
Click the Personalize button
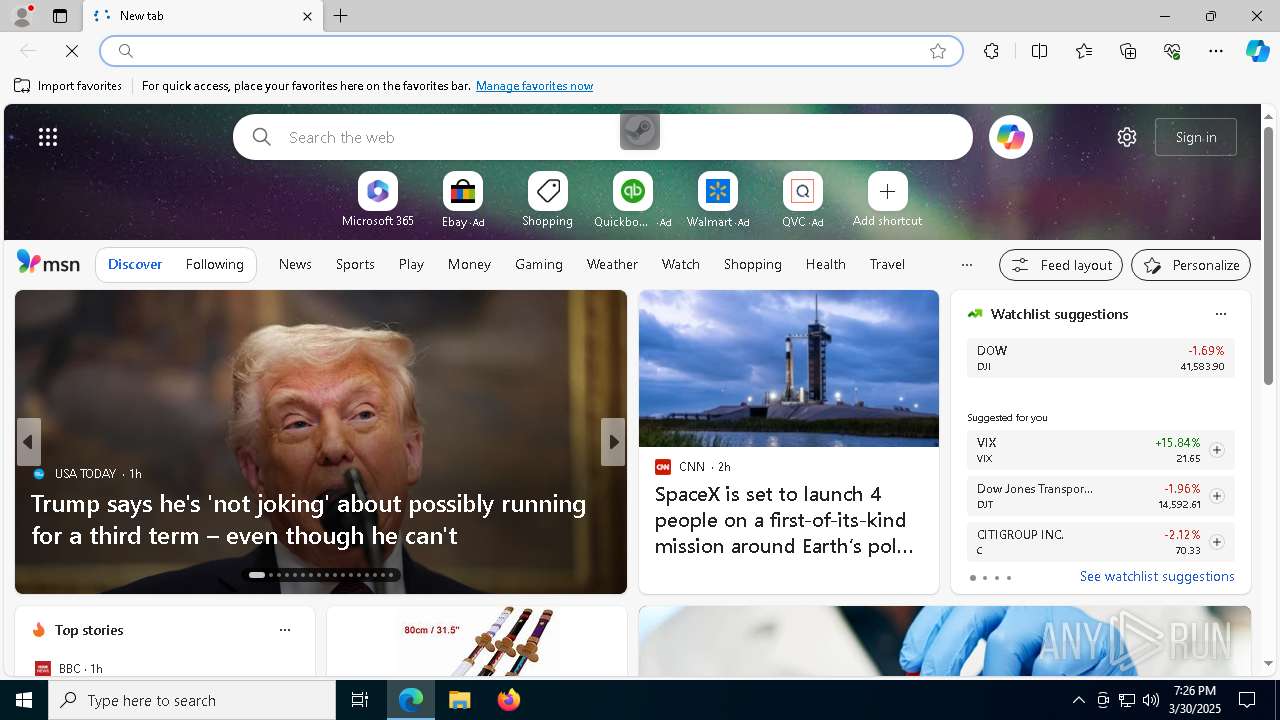tap(1191, 265)
